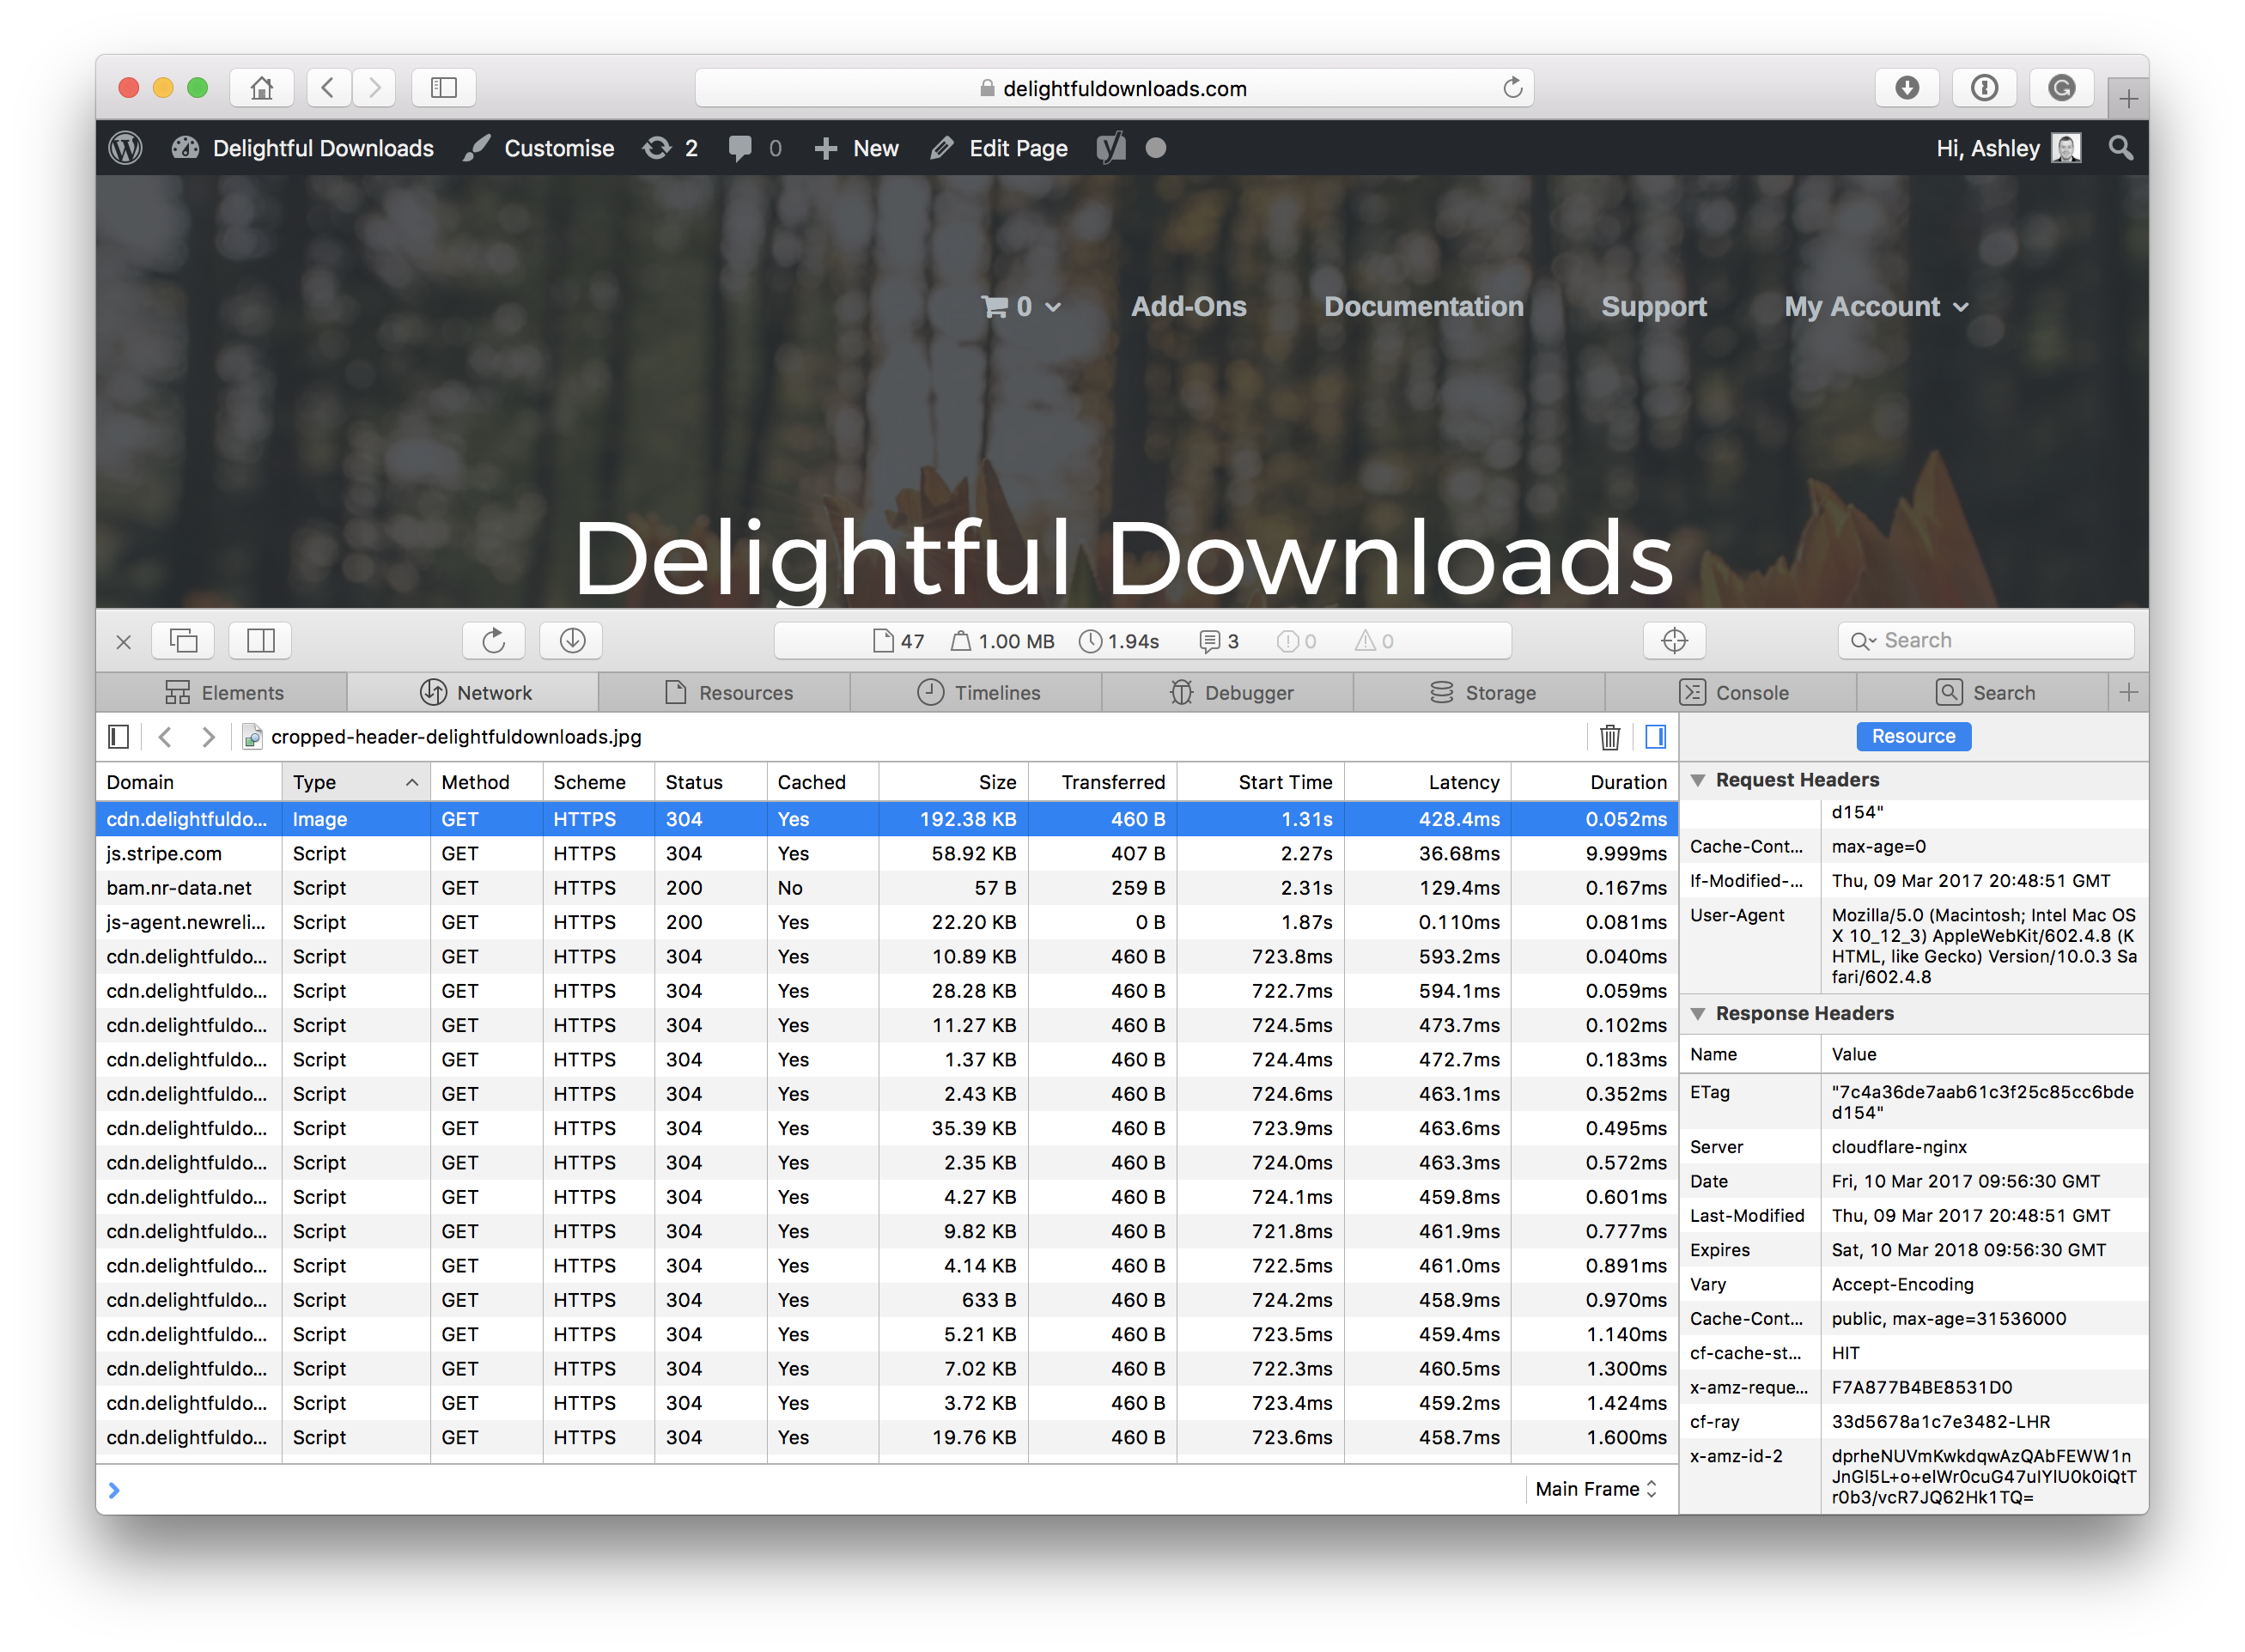Switch to Elements tab

coord(222,692)
